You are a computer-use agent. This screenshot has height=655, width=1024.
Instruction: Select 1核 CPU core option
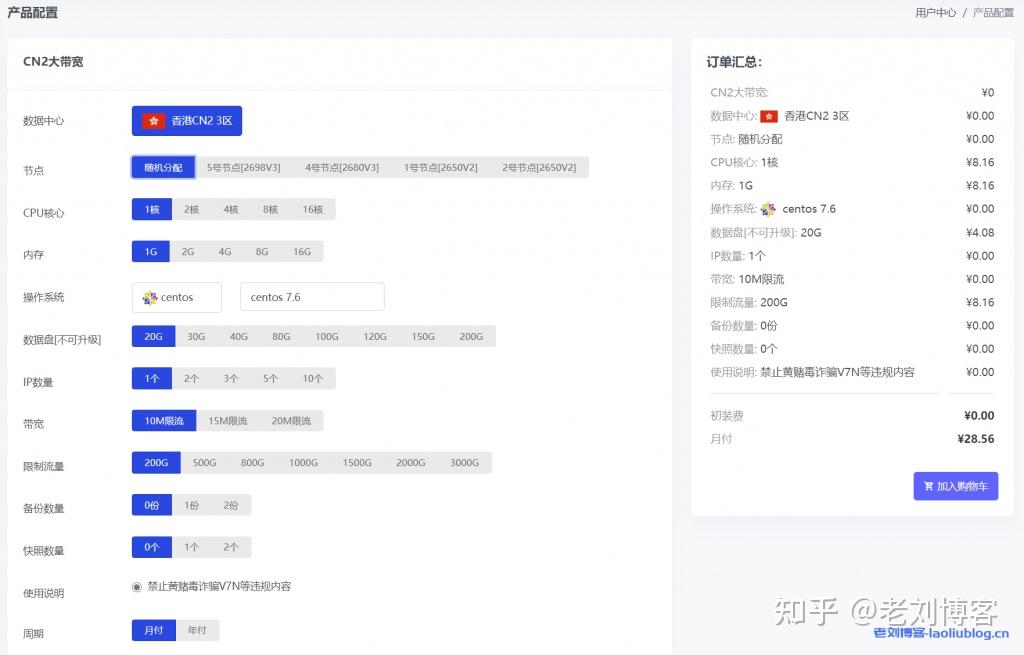click(x=152, y=210)
